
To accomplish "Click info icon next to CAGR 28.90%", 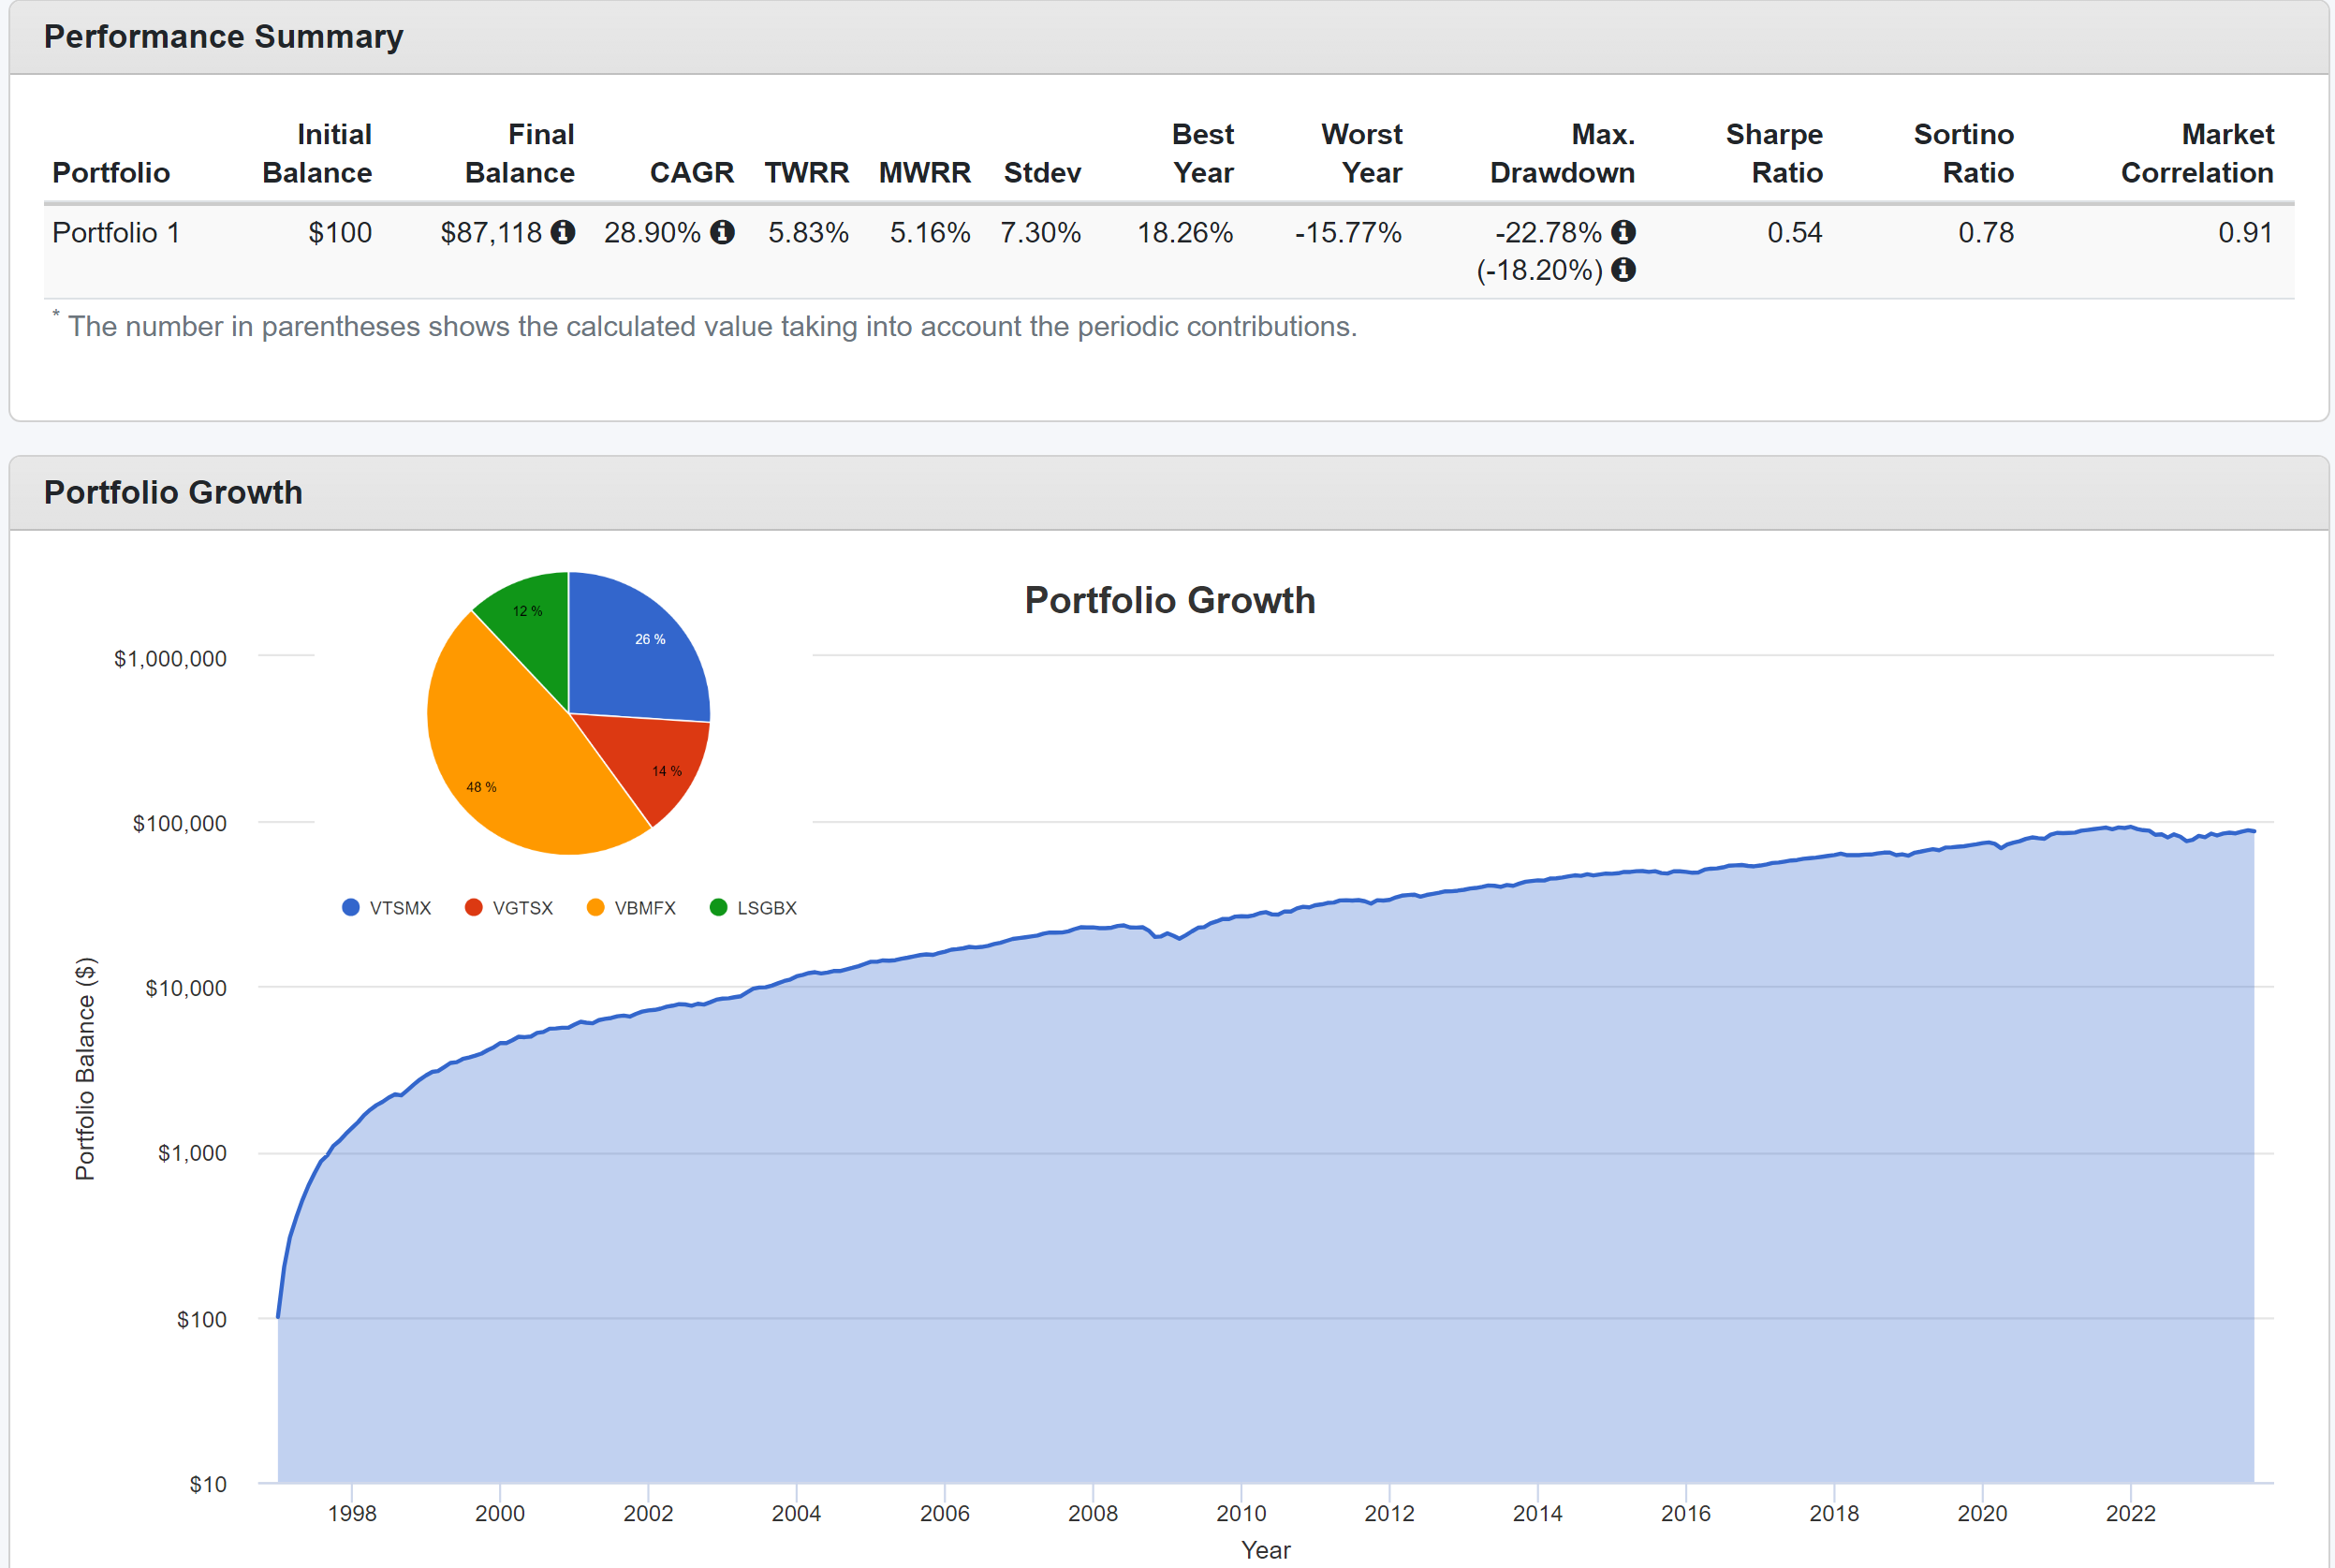I will point(722,232).
